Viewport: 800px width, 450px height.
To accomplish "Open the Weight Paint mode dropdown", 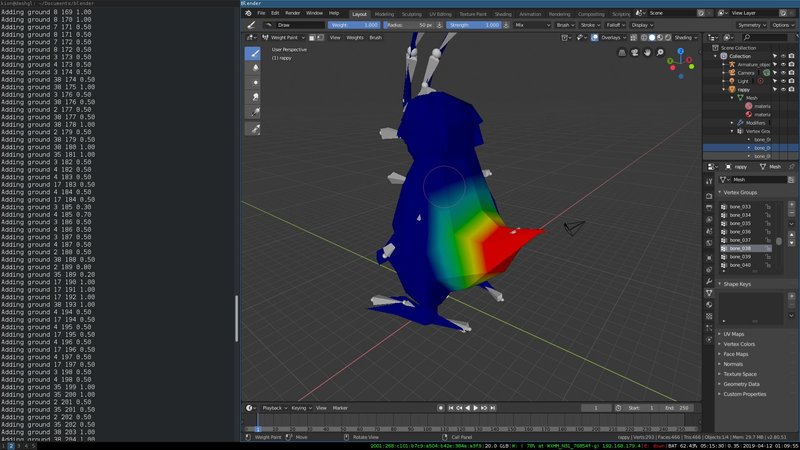I will click(284, 38).
